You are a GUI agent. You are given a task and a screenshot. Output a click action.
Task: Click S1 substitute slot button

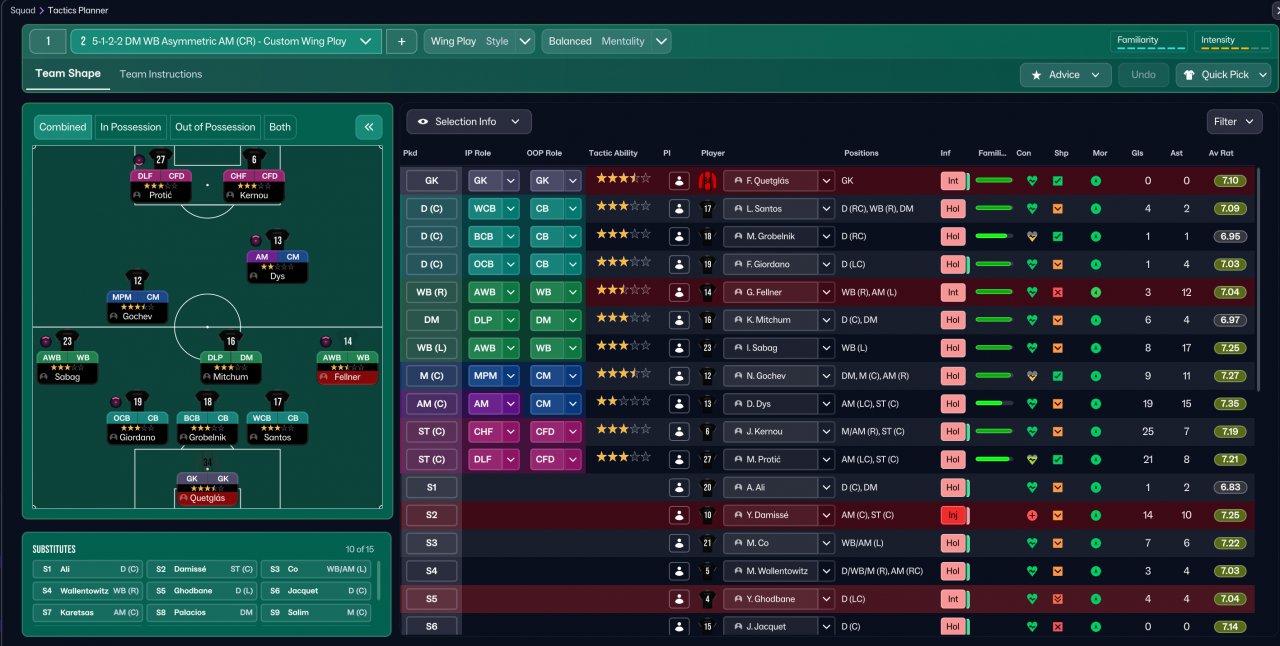431,487
